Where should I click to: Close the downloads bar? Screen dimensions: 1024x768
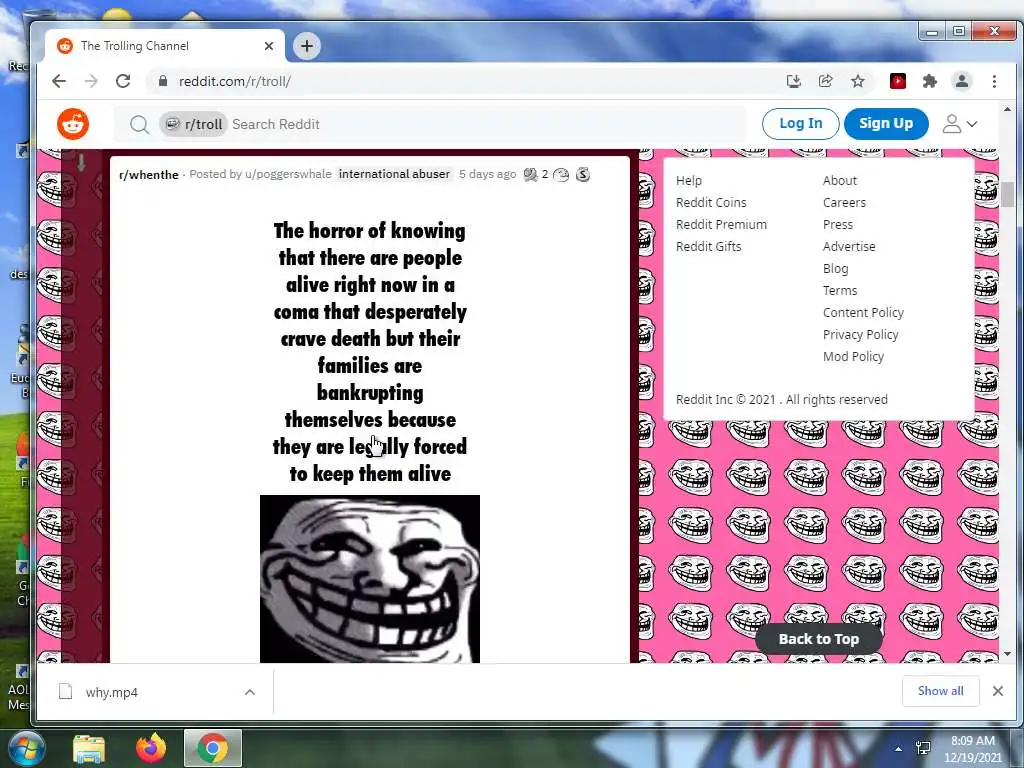point(997,691)
